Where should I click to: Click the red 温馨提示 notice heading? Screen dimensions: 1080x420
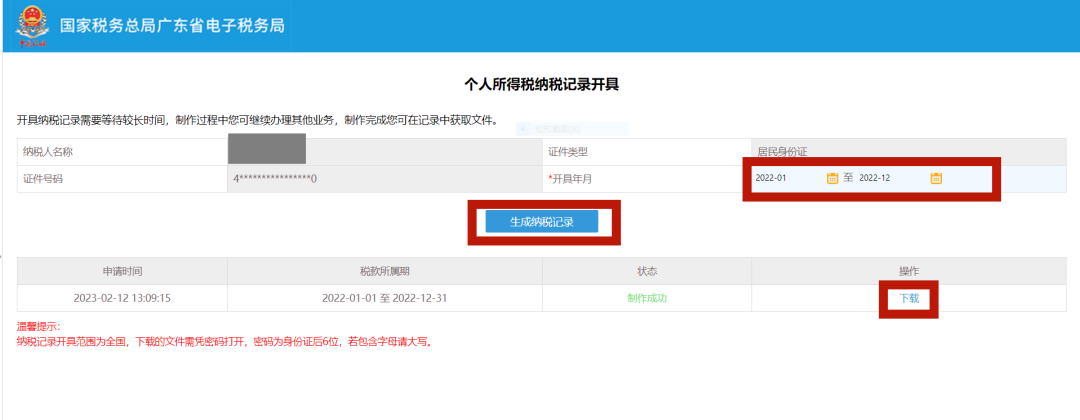coord(39,327)
